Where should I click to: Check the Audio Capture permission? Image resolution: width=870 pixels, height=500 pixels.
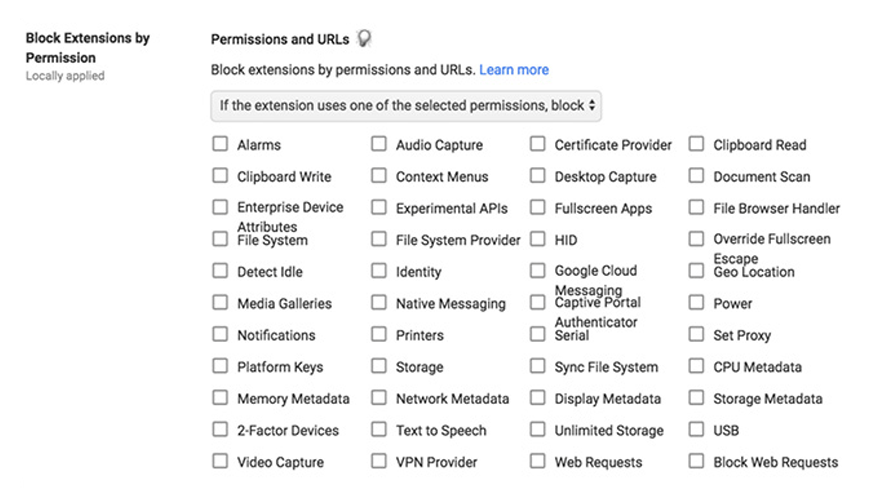[x=379, y=144]
